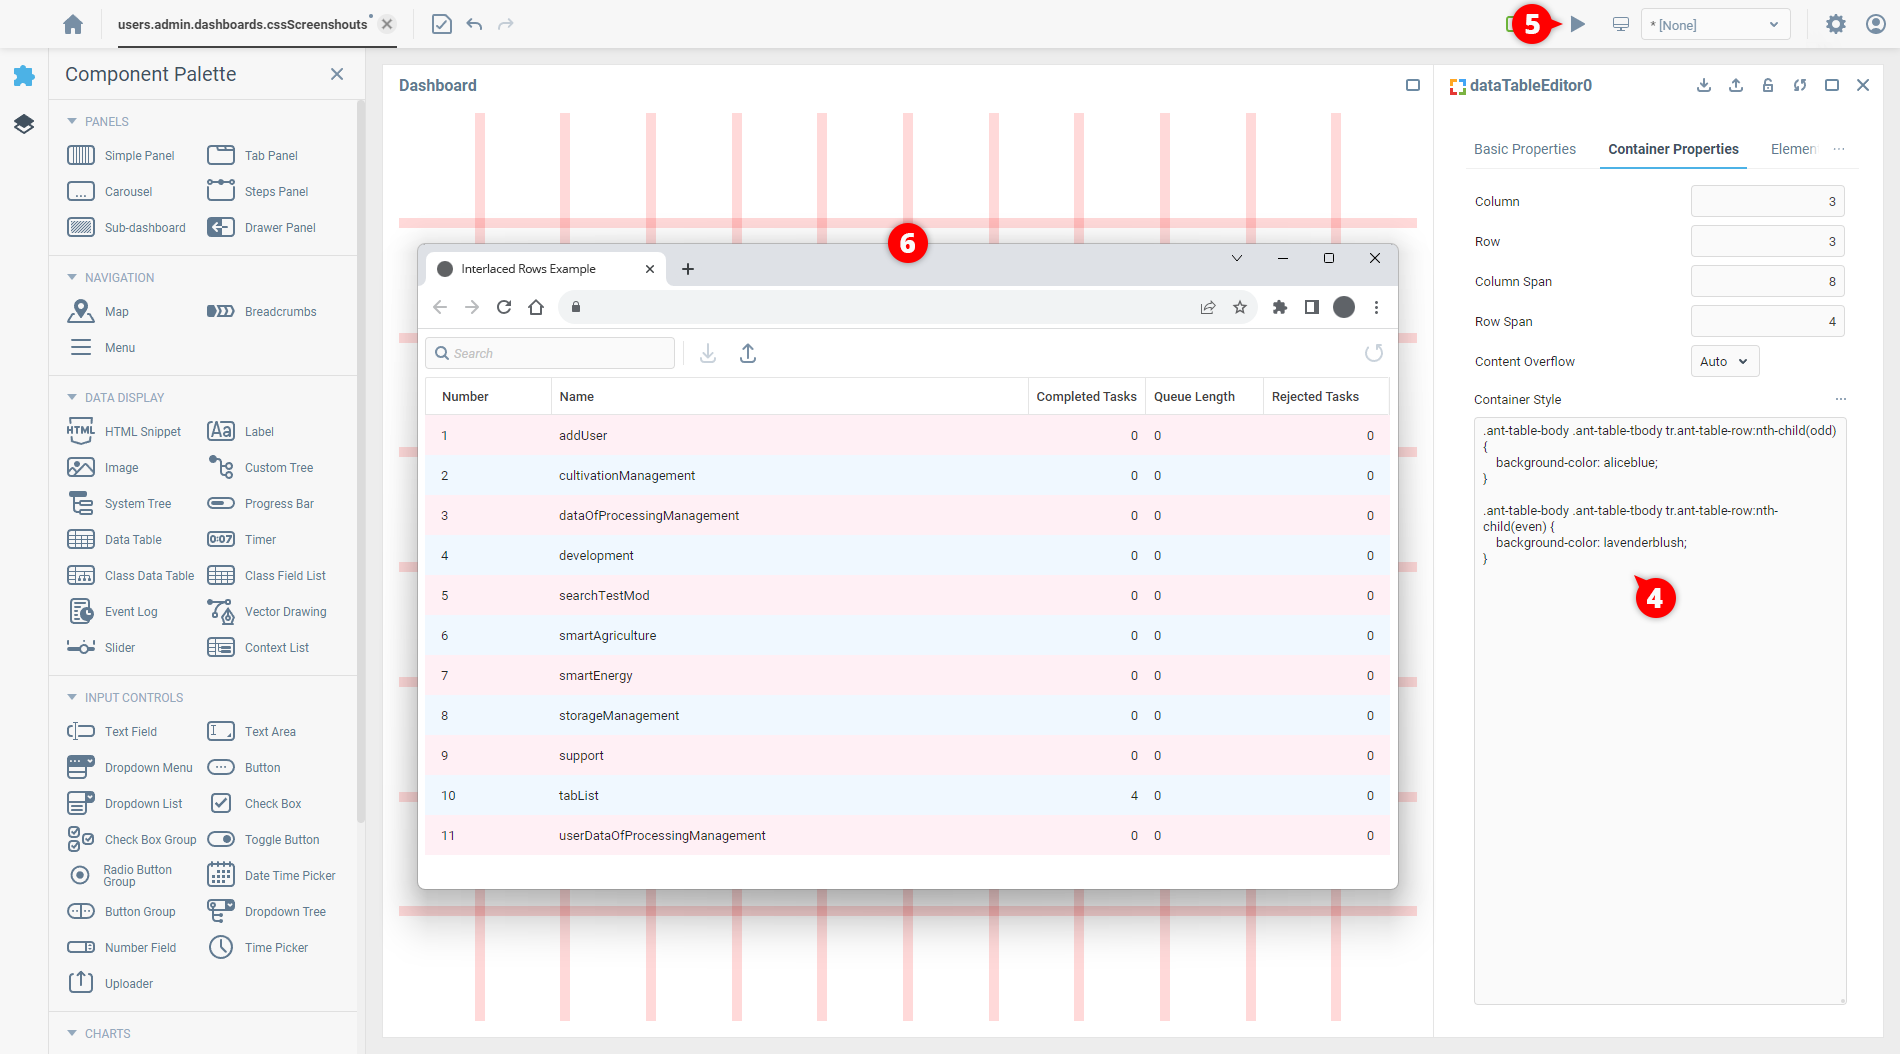Close the Component Palette panel
The height and width of the screenshot is (1054, 1900).
(x=337, y=74)
